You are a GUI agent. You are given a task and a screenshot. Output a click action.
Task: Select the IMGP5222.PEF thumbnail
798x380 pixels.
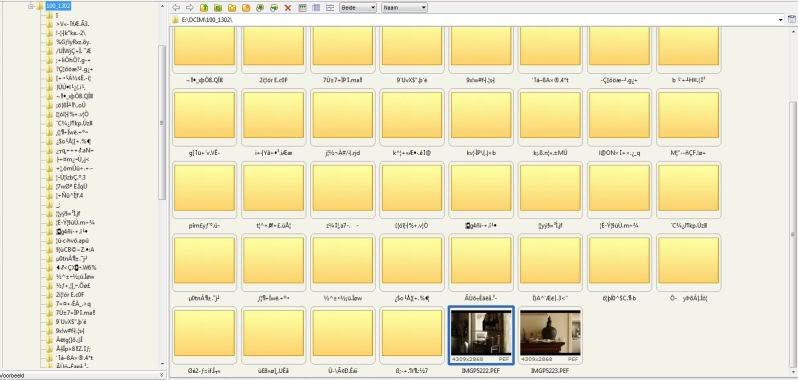pos(481,335)
